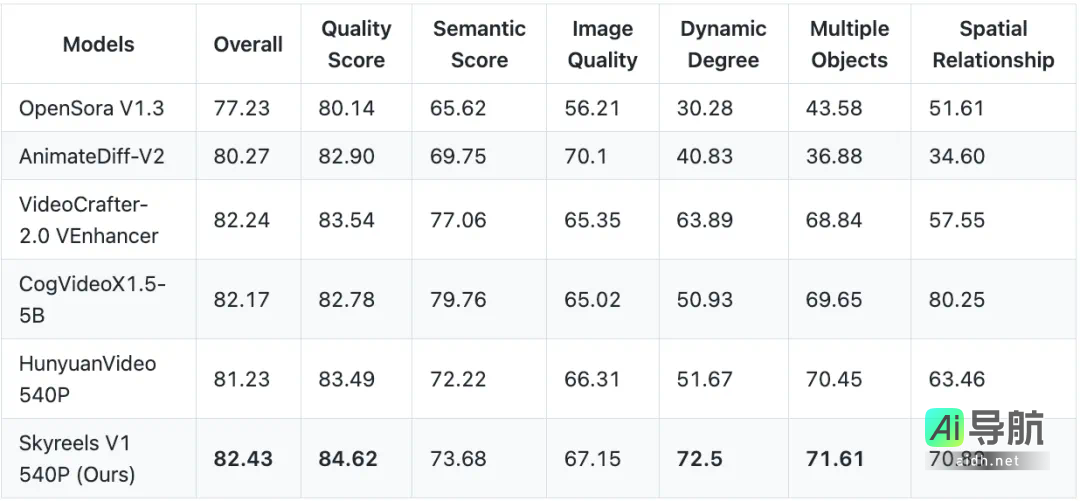Click the bold 71.61 multiple objects value

pos(835,459)
